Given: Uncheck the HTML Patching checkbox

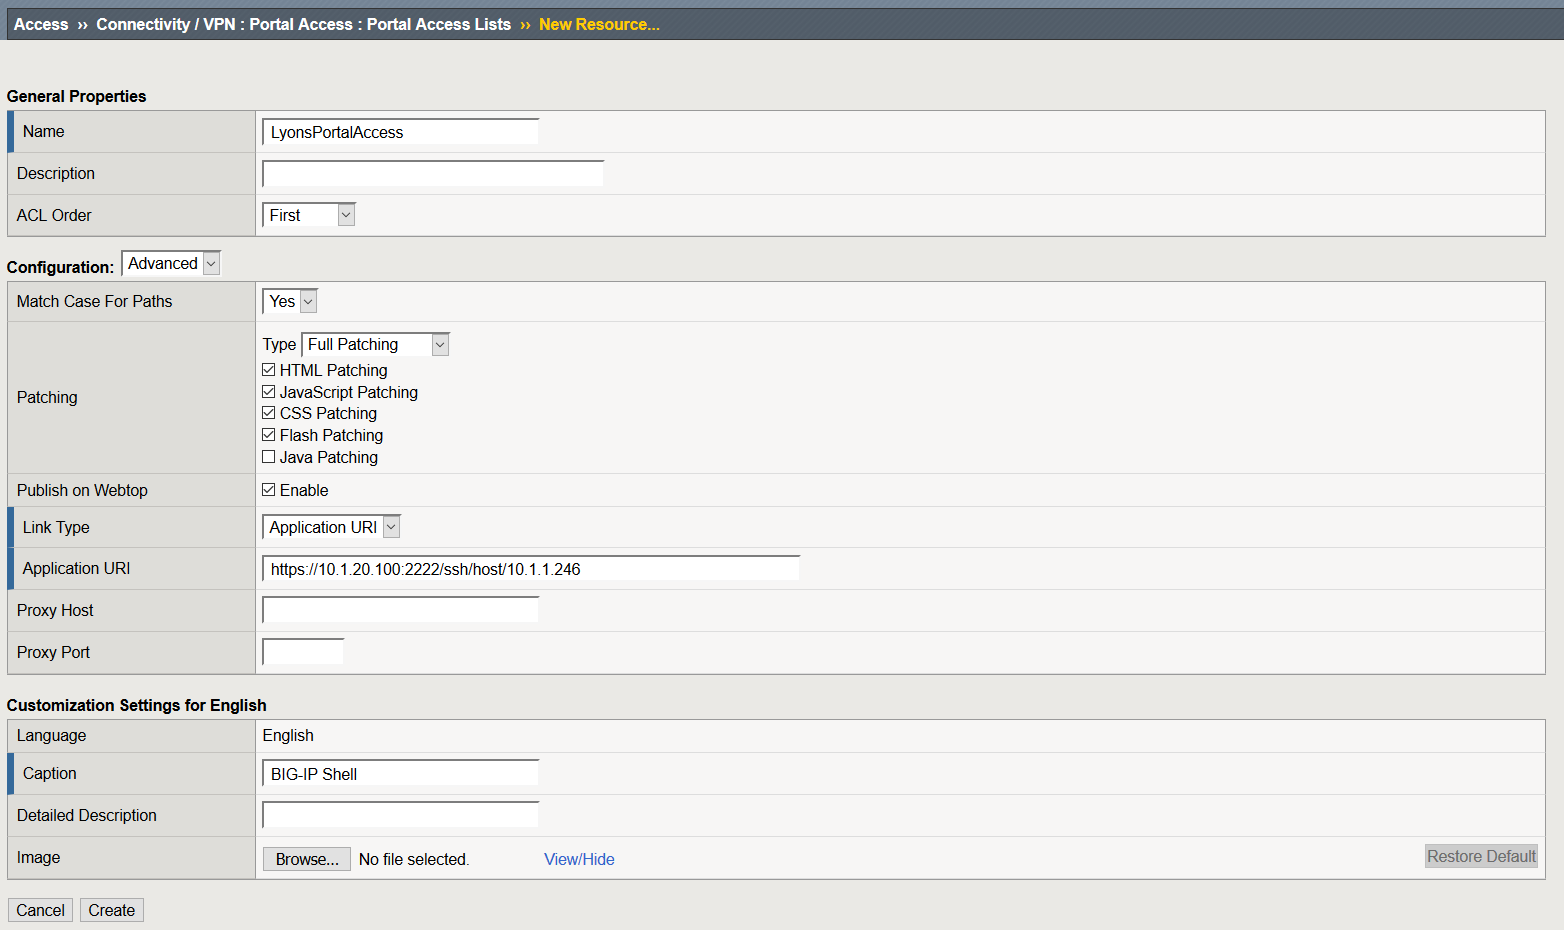Looking at the screenshot, I should pos(268,370).
